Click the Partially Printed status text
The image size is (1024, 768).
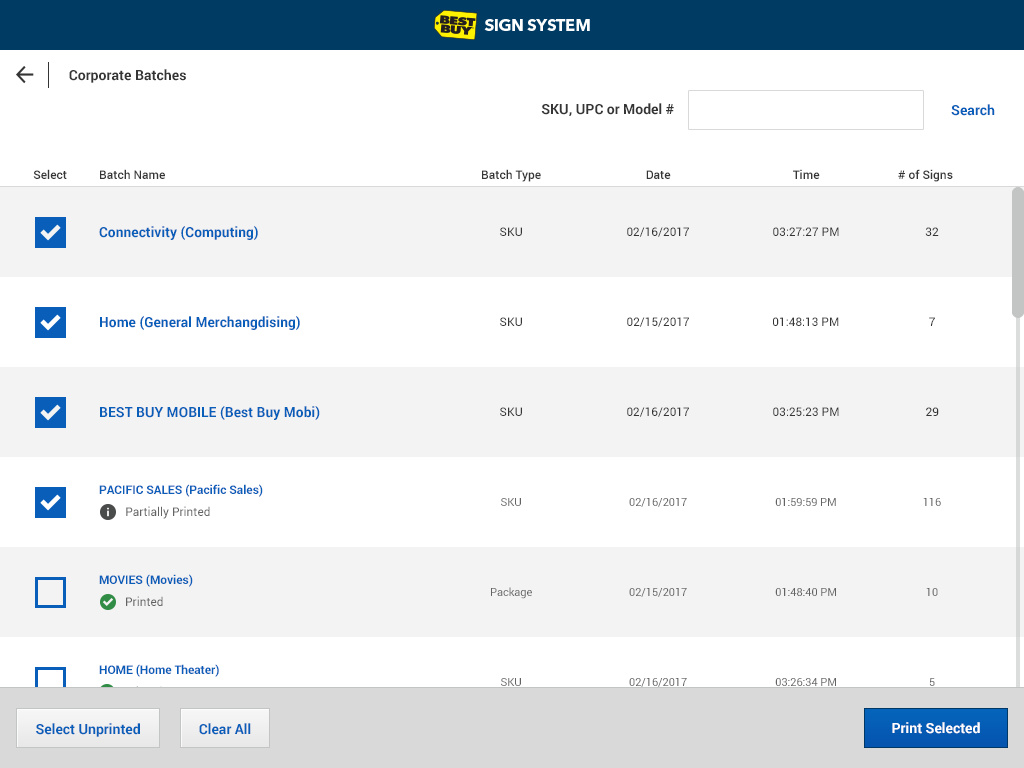(x=168, y=512)
